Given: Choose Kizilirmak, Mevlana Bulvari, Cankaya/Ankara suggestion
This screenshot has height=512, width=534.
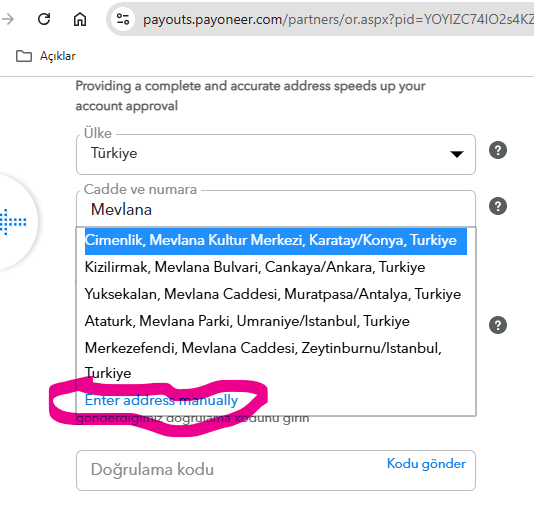Looking at the screenshot, I should tap(276, 267).
